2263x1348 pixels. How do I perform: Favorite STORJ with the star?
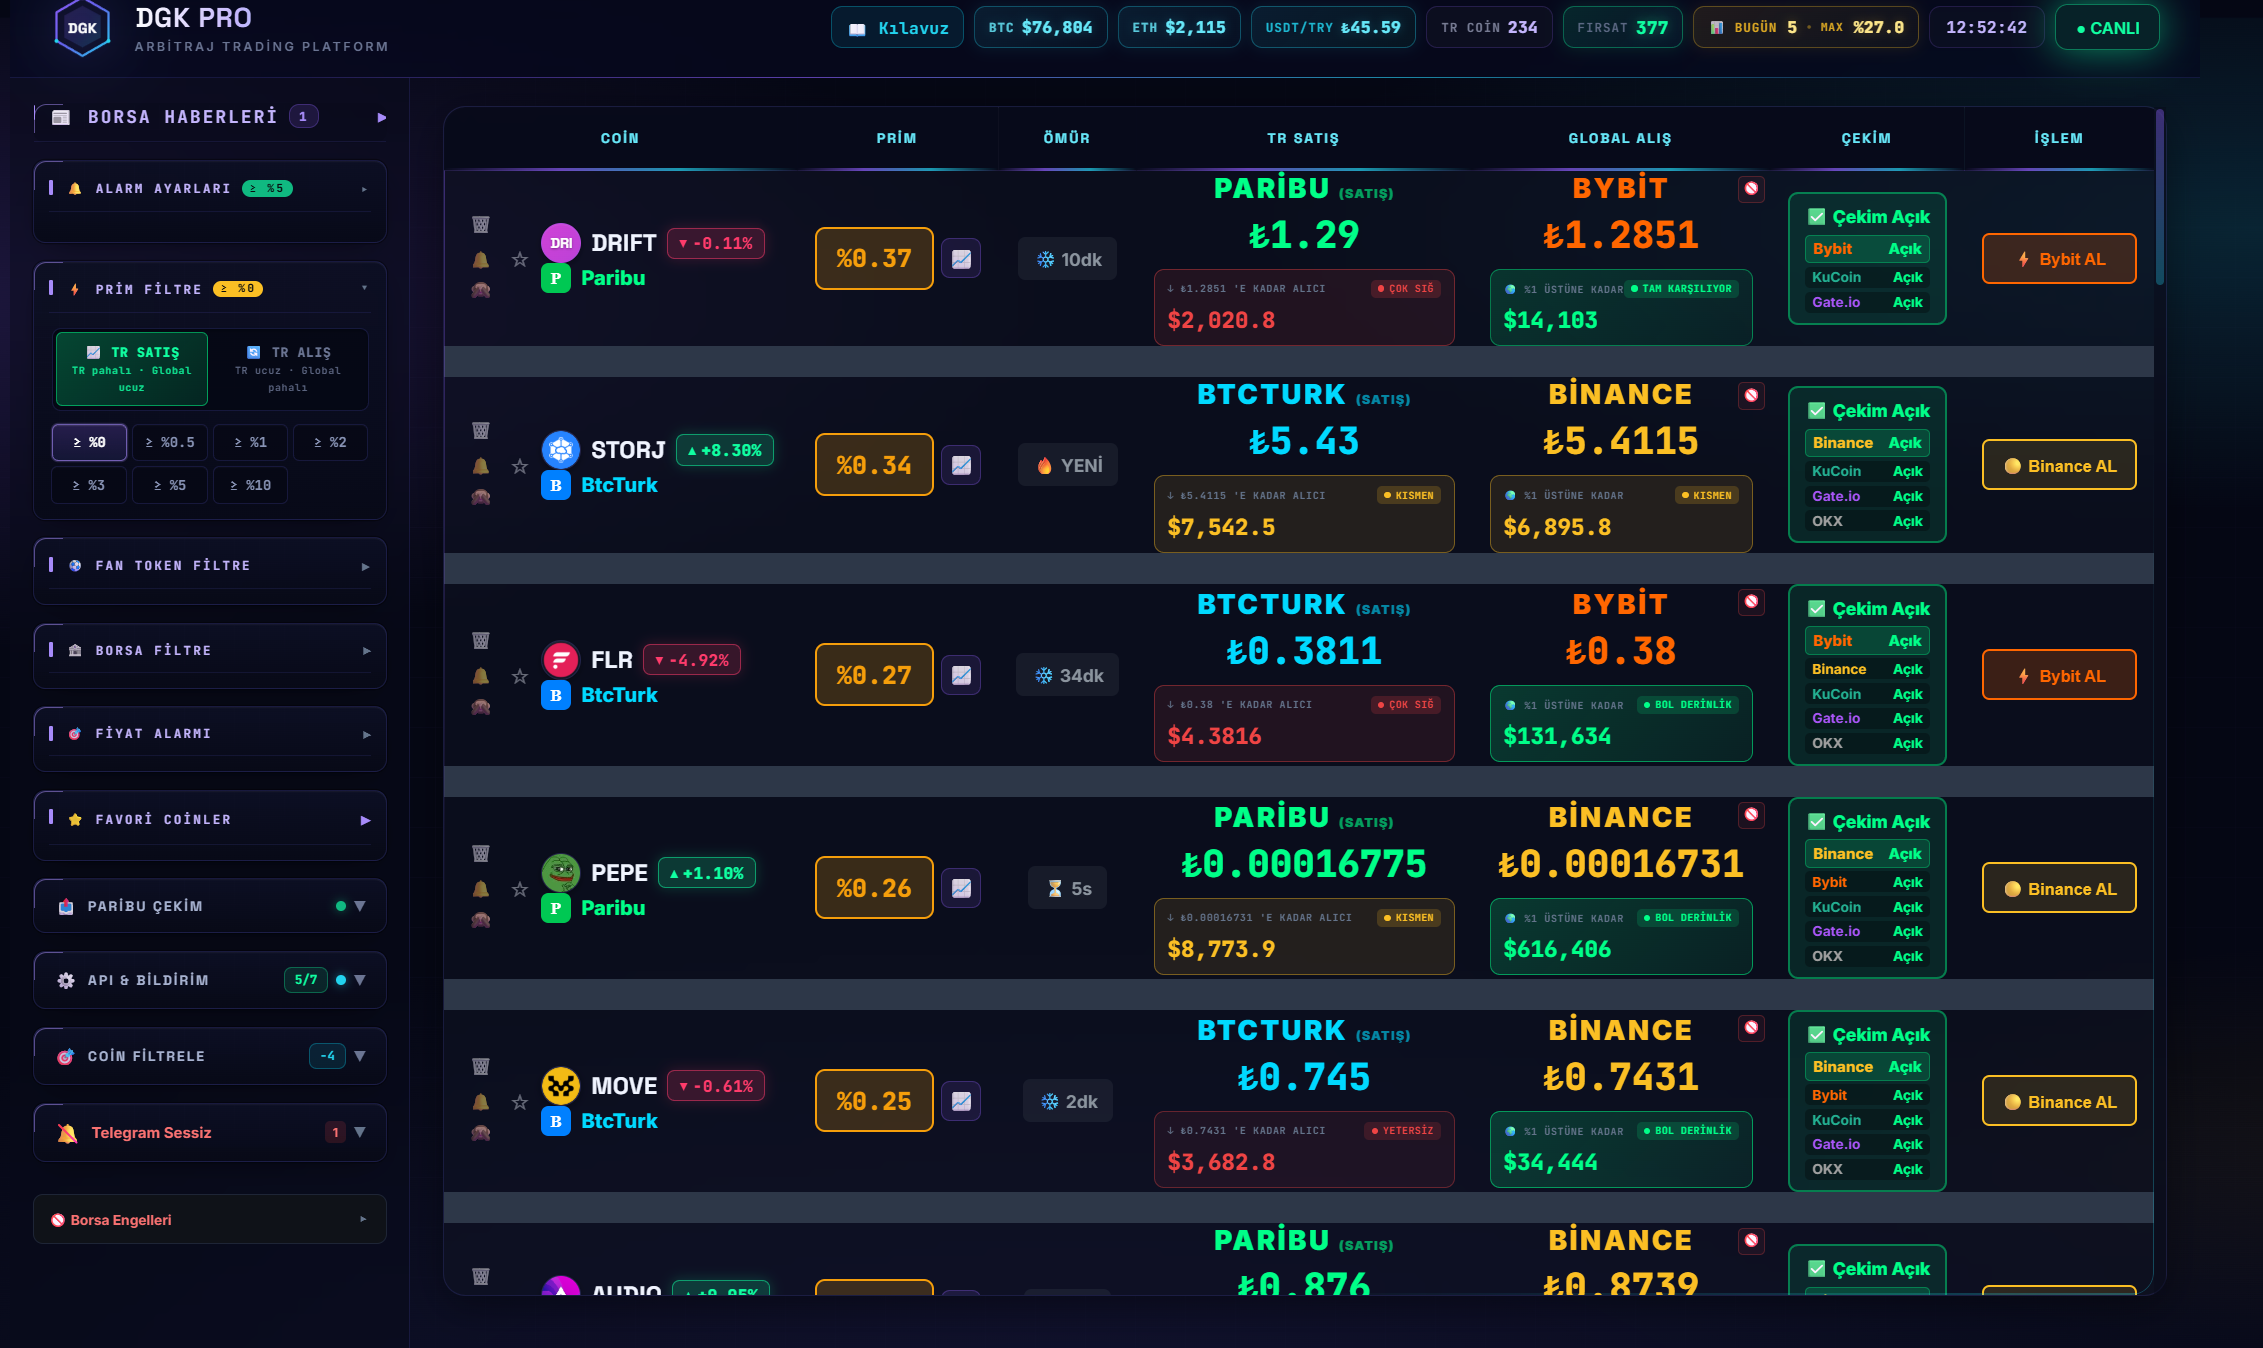tap(520, 466)
